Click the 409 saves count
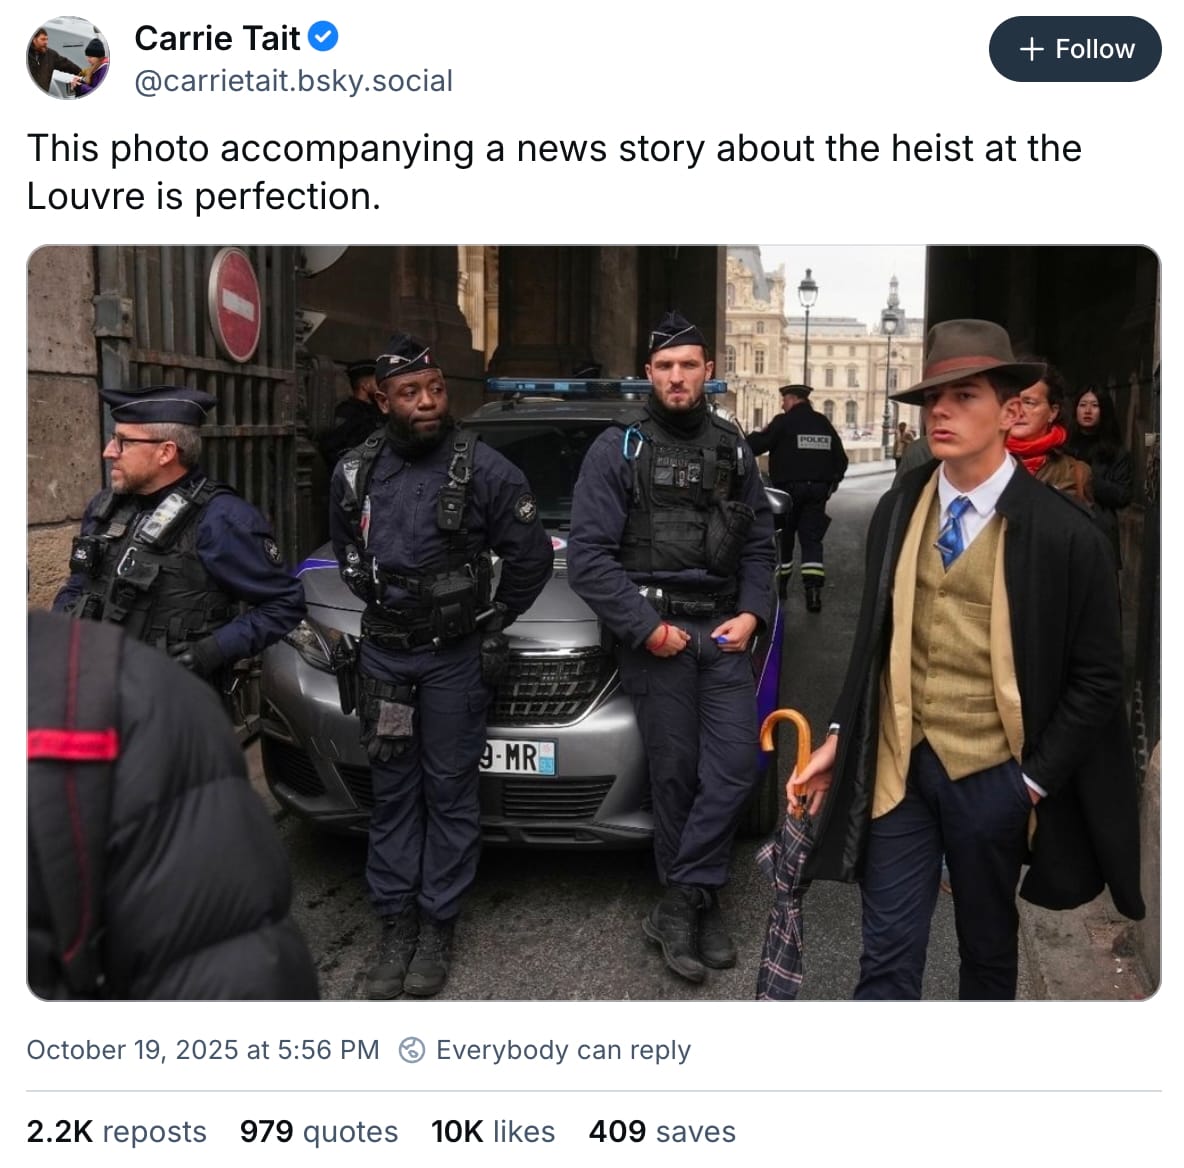 click(x=662, y=1131)
